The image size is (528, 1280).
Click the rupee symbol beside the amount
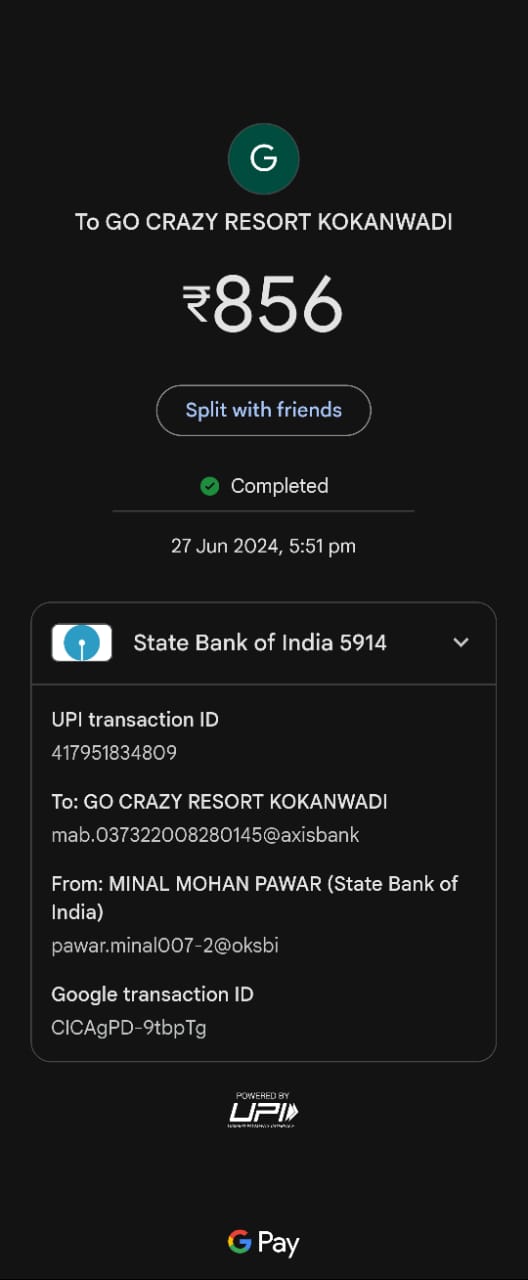click(196, 304)
